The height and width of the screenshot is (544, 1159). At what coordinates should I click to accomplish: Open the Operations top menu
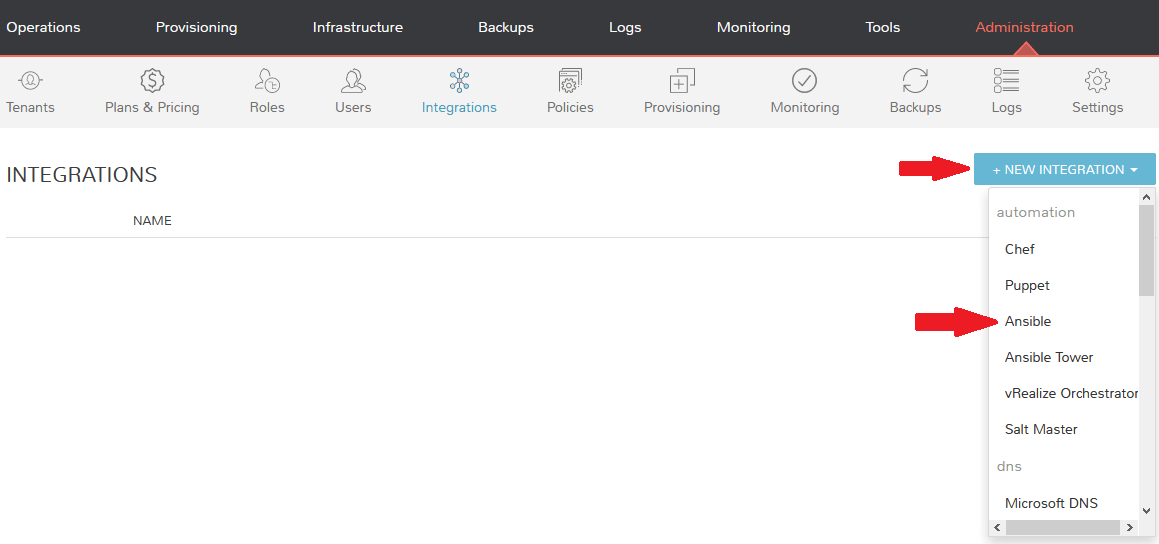(x=43, y=27)
